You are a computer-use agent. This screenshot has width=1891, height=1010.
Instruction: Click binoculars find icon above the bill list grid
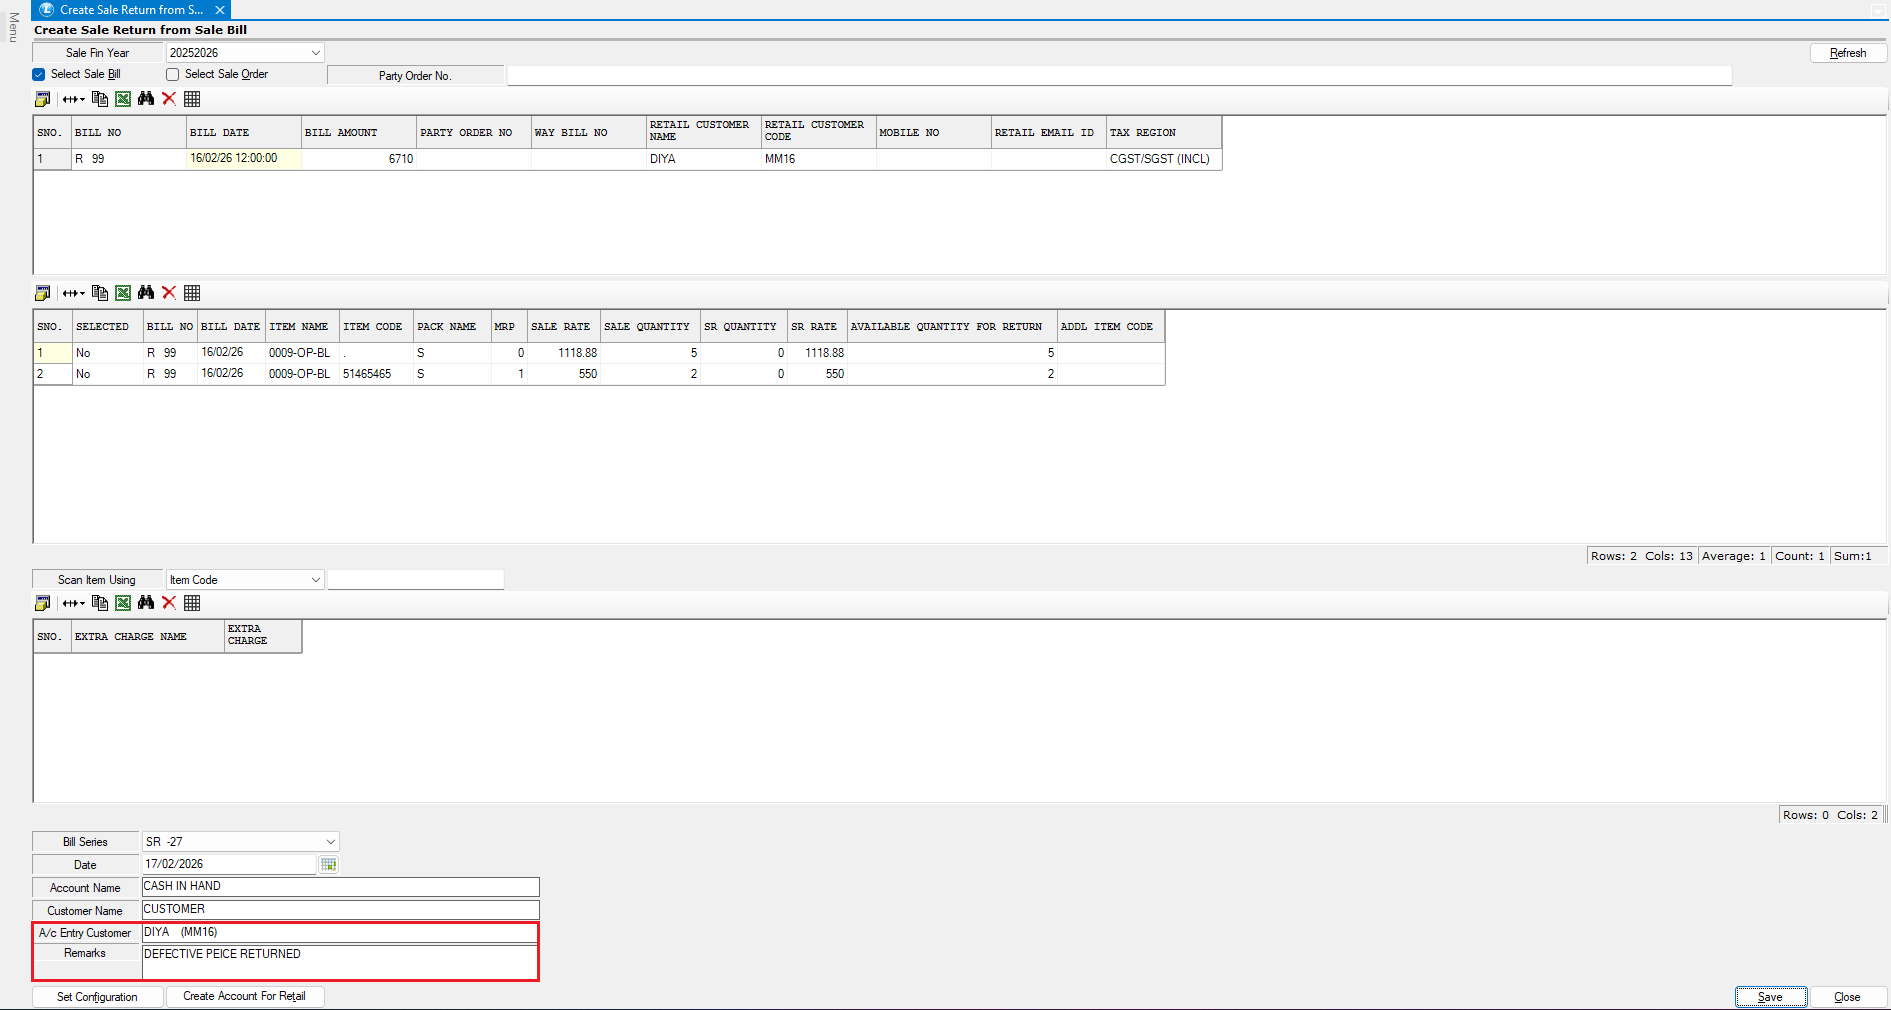(x=146, y=99)
